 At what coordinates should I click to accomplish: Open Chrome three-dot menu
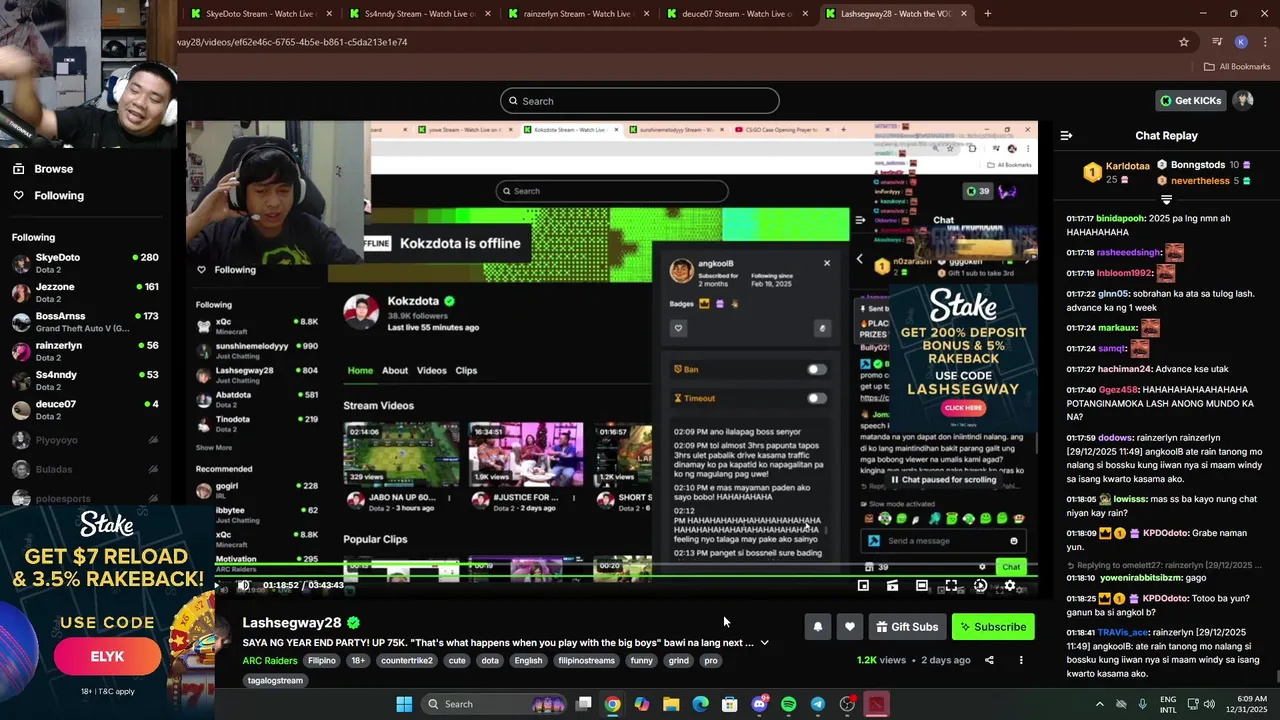pyautogui.click(x=1264, y=42)
